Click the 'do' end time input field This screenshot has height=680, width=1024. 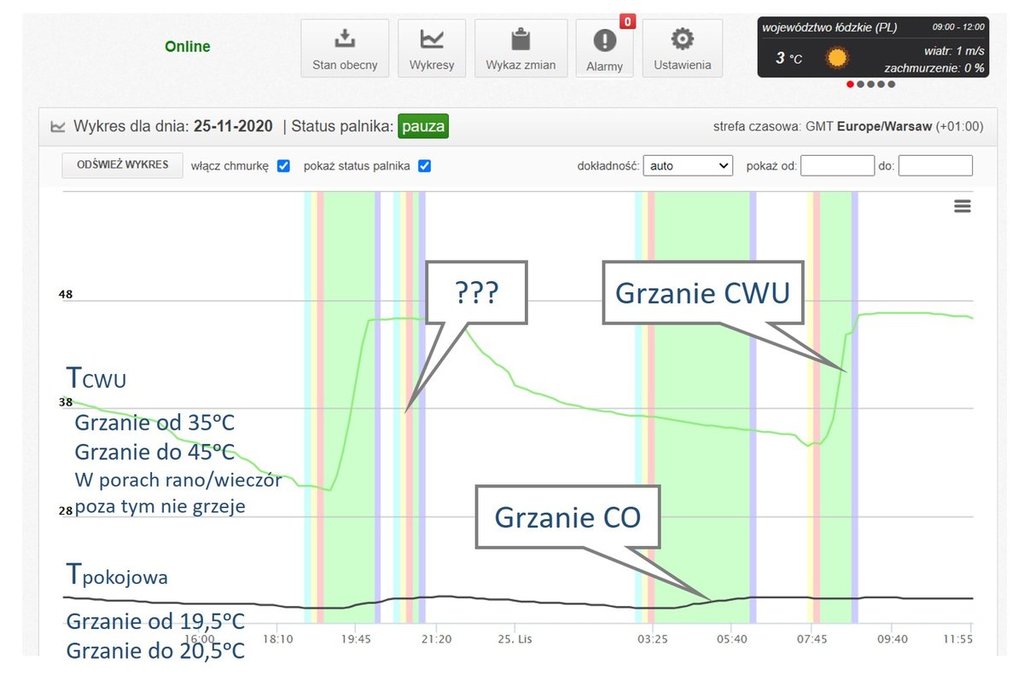point(935,166)
